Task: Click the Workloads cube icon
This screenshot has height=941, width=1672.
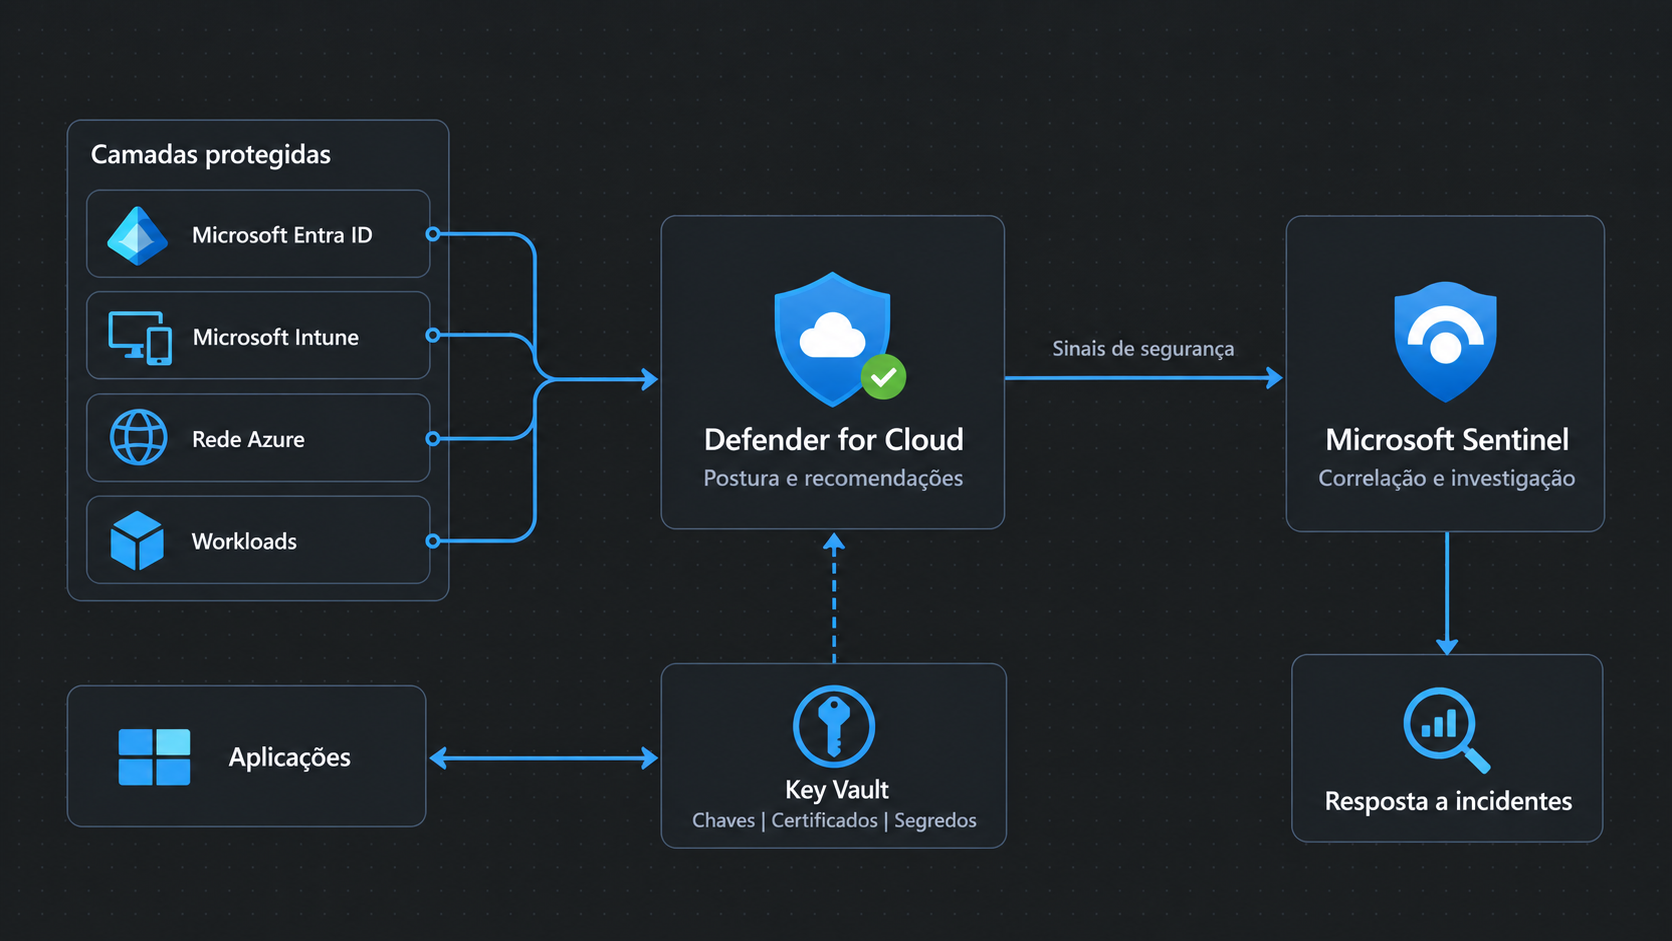Action: tap(137, 541)
